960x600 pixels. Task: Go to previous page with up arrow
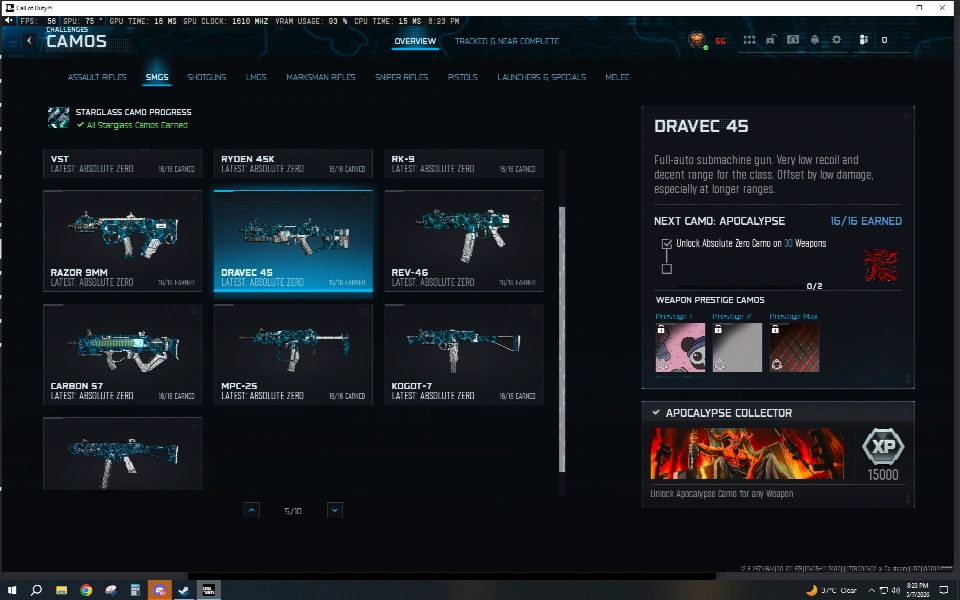coord(252,510)
